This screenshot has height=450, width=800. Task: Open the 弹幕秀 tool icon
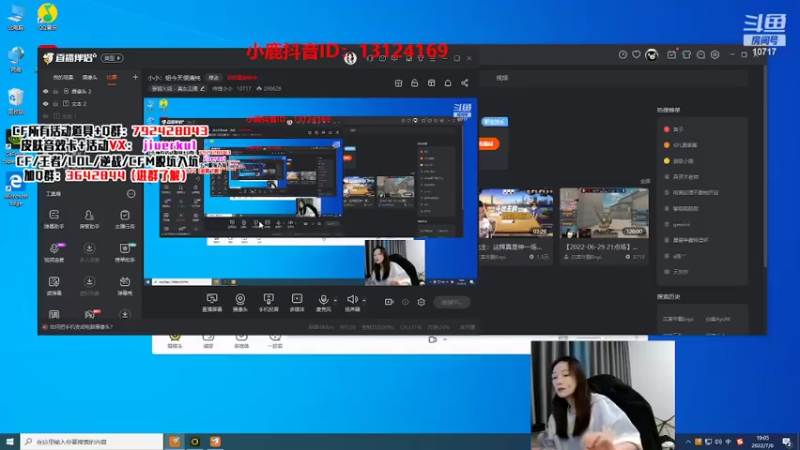[x=124, y=285]
